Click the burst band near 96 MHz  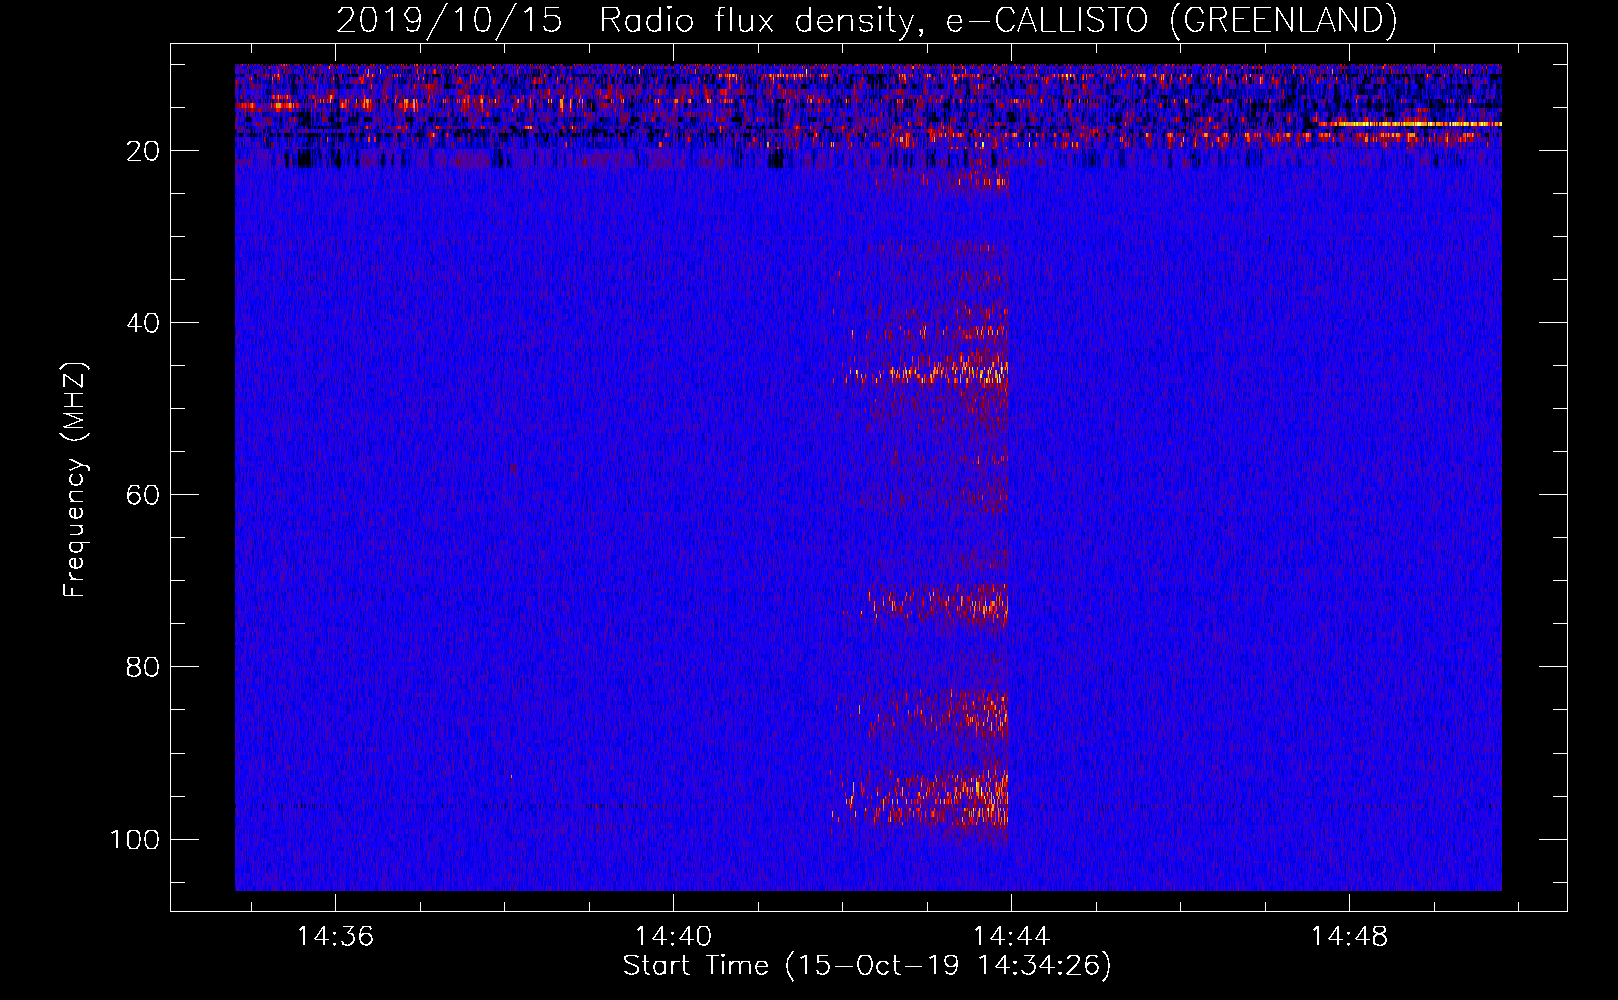(x=920, y=797)
